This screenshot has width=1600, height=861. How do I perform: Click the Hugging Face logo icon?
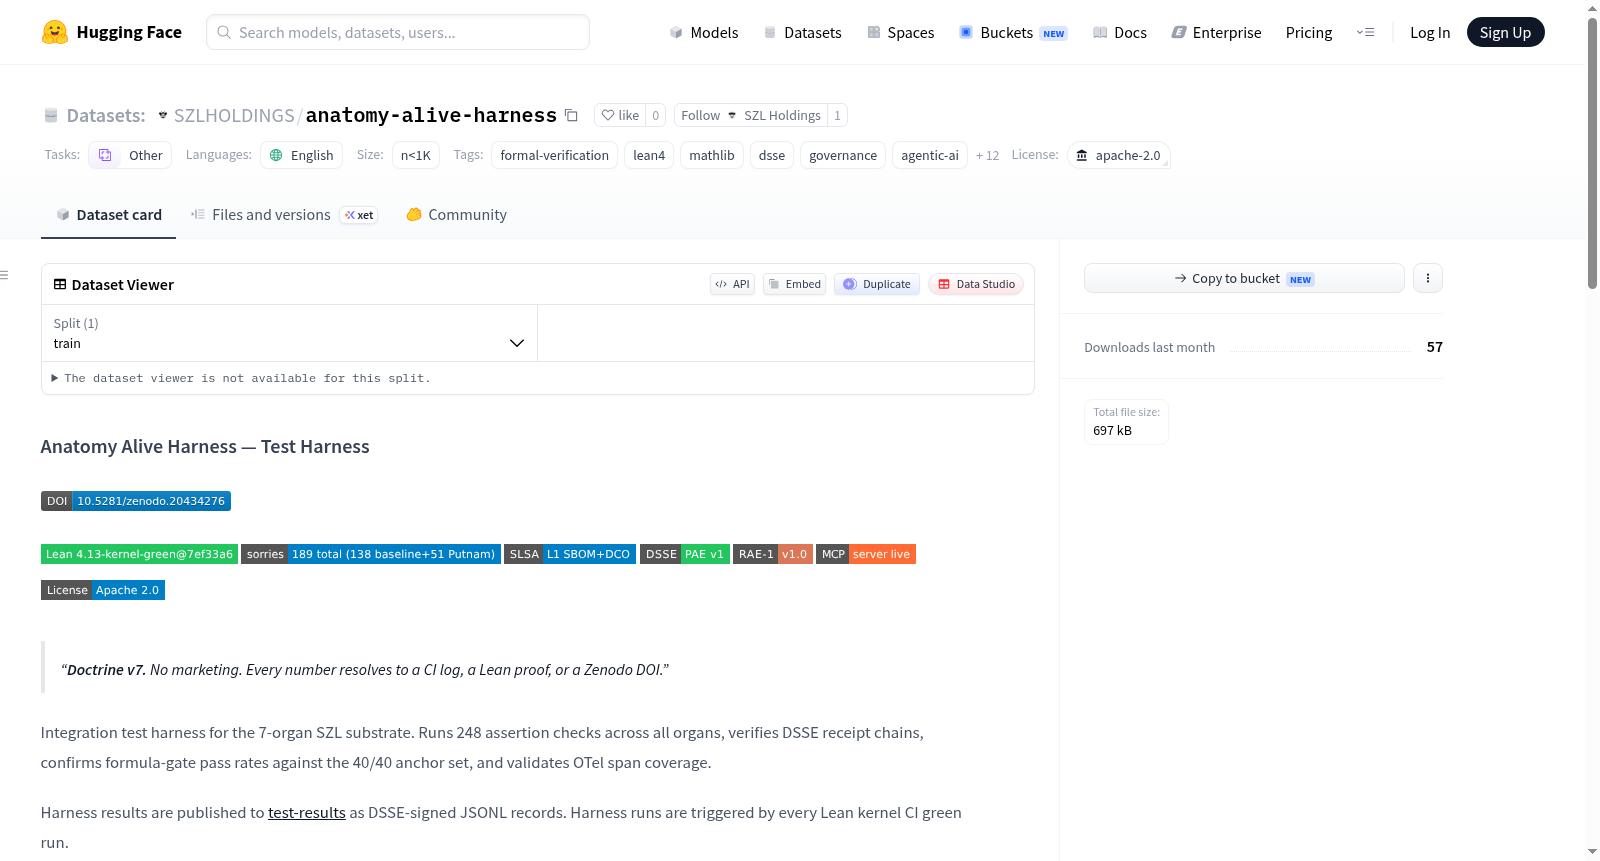[55, 32]
